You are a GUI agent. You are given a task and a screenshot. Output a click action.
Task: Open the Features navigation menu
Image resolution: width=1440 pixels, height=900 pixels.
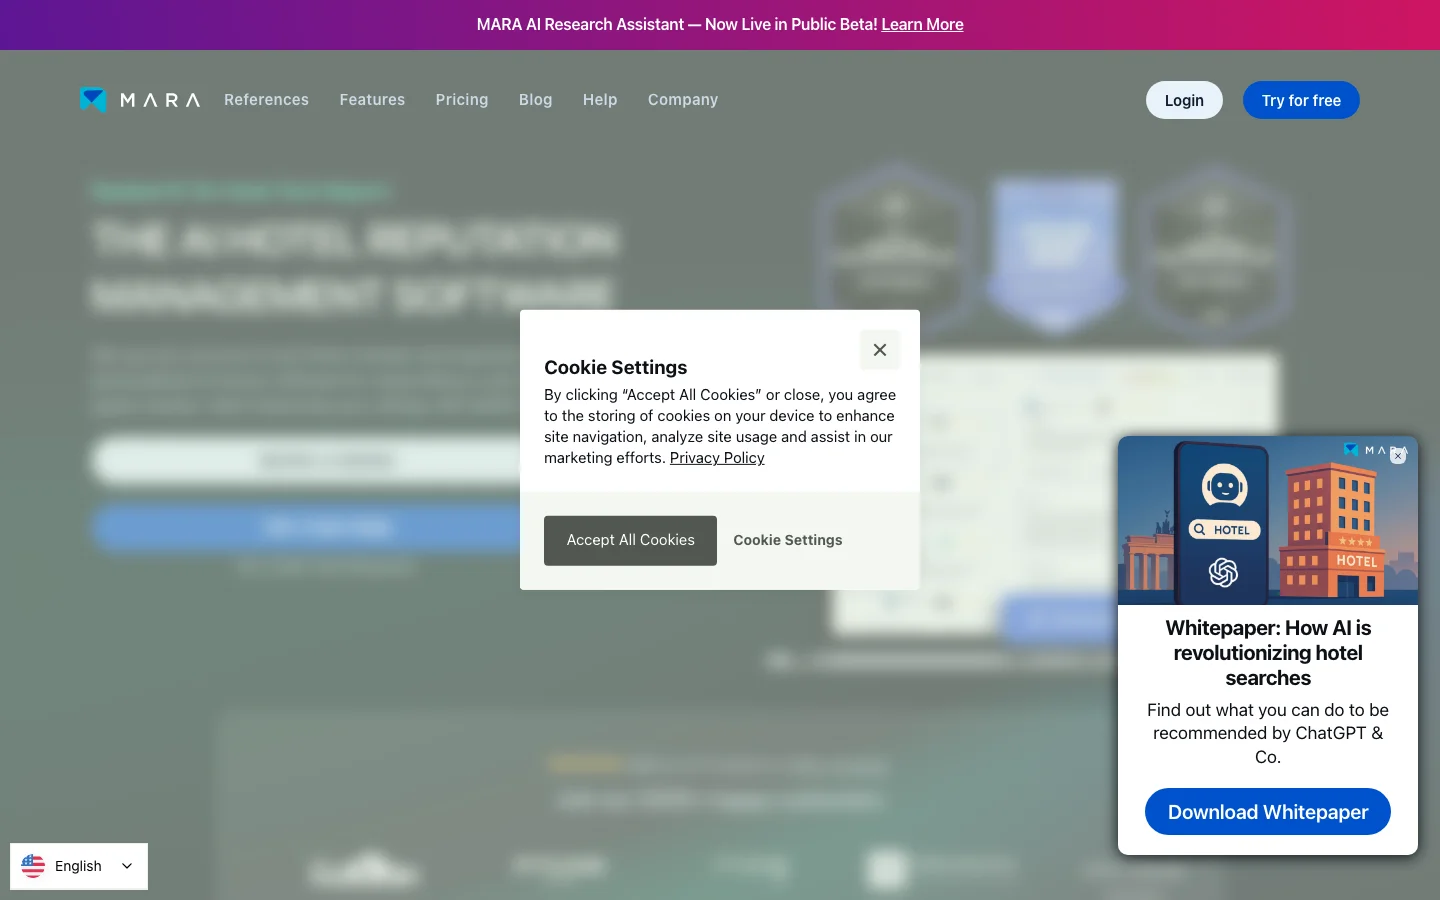[372, 100]
